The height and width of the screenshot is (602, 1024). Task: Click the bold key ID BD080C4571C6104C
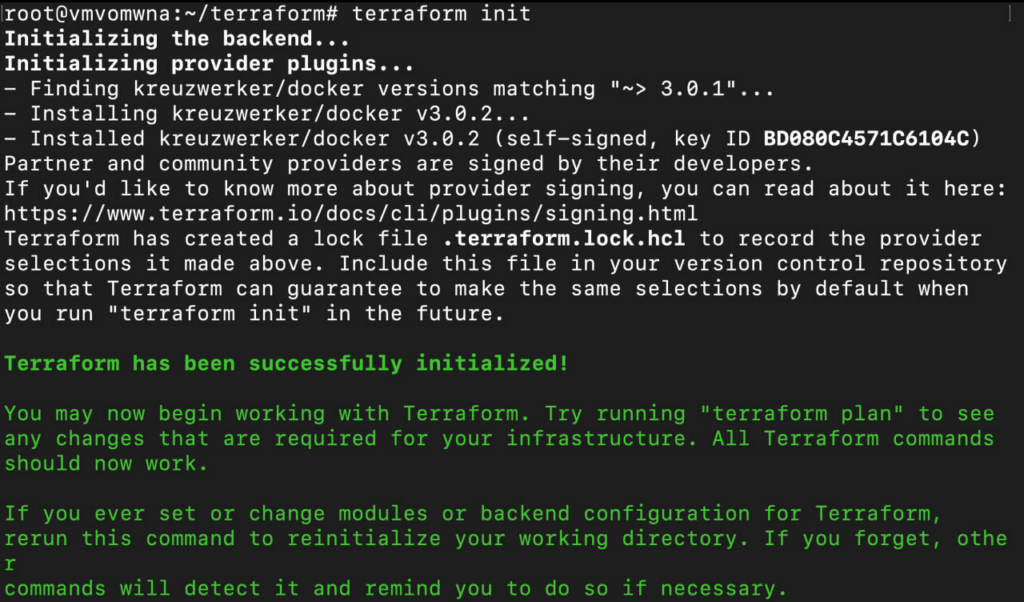click(x=866, y=138)
